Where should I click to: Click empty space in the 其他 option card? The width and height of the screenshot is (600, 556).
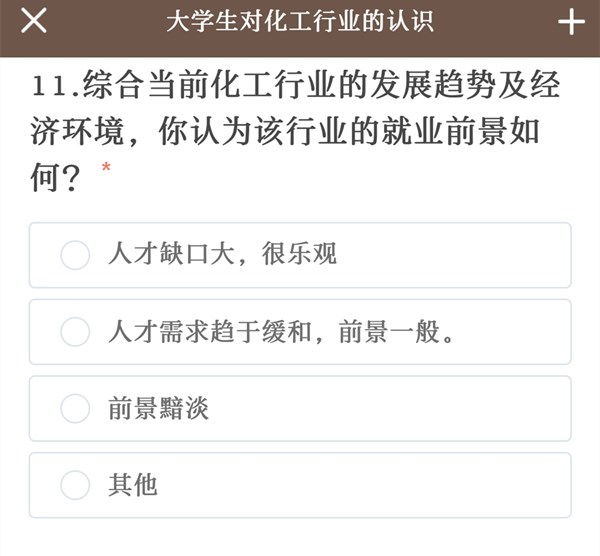[x=400, y=485]
